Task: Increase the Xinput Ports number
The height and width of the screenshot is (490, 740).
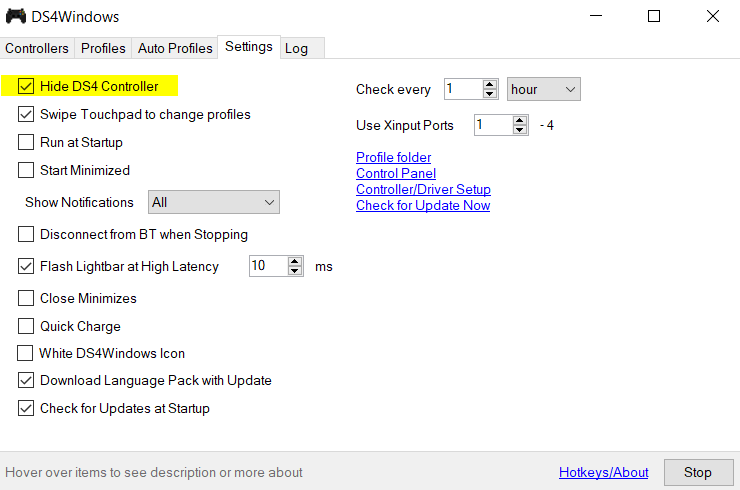Action: pos(520,120)
